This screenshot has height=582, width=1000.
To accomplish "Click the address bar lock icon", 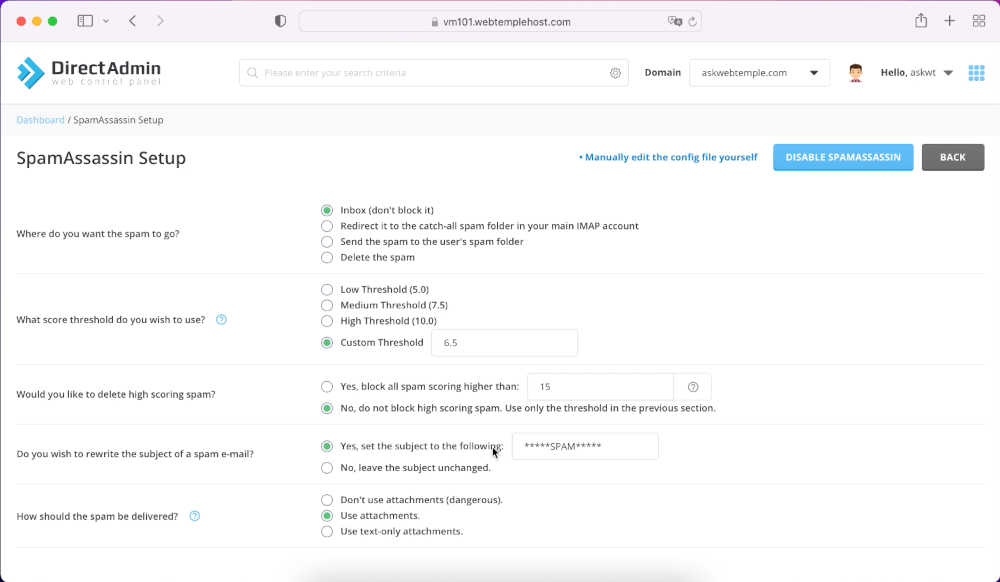I will (x=435, y=22).
